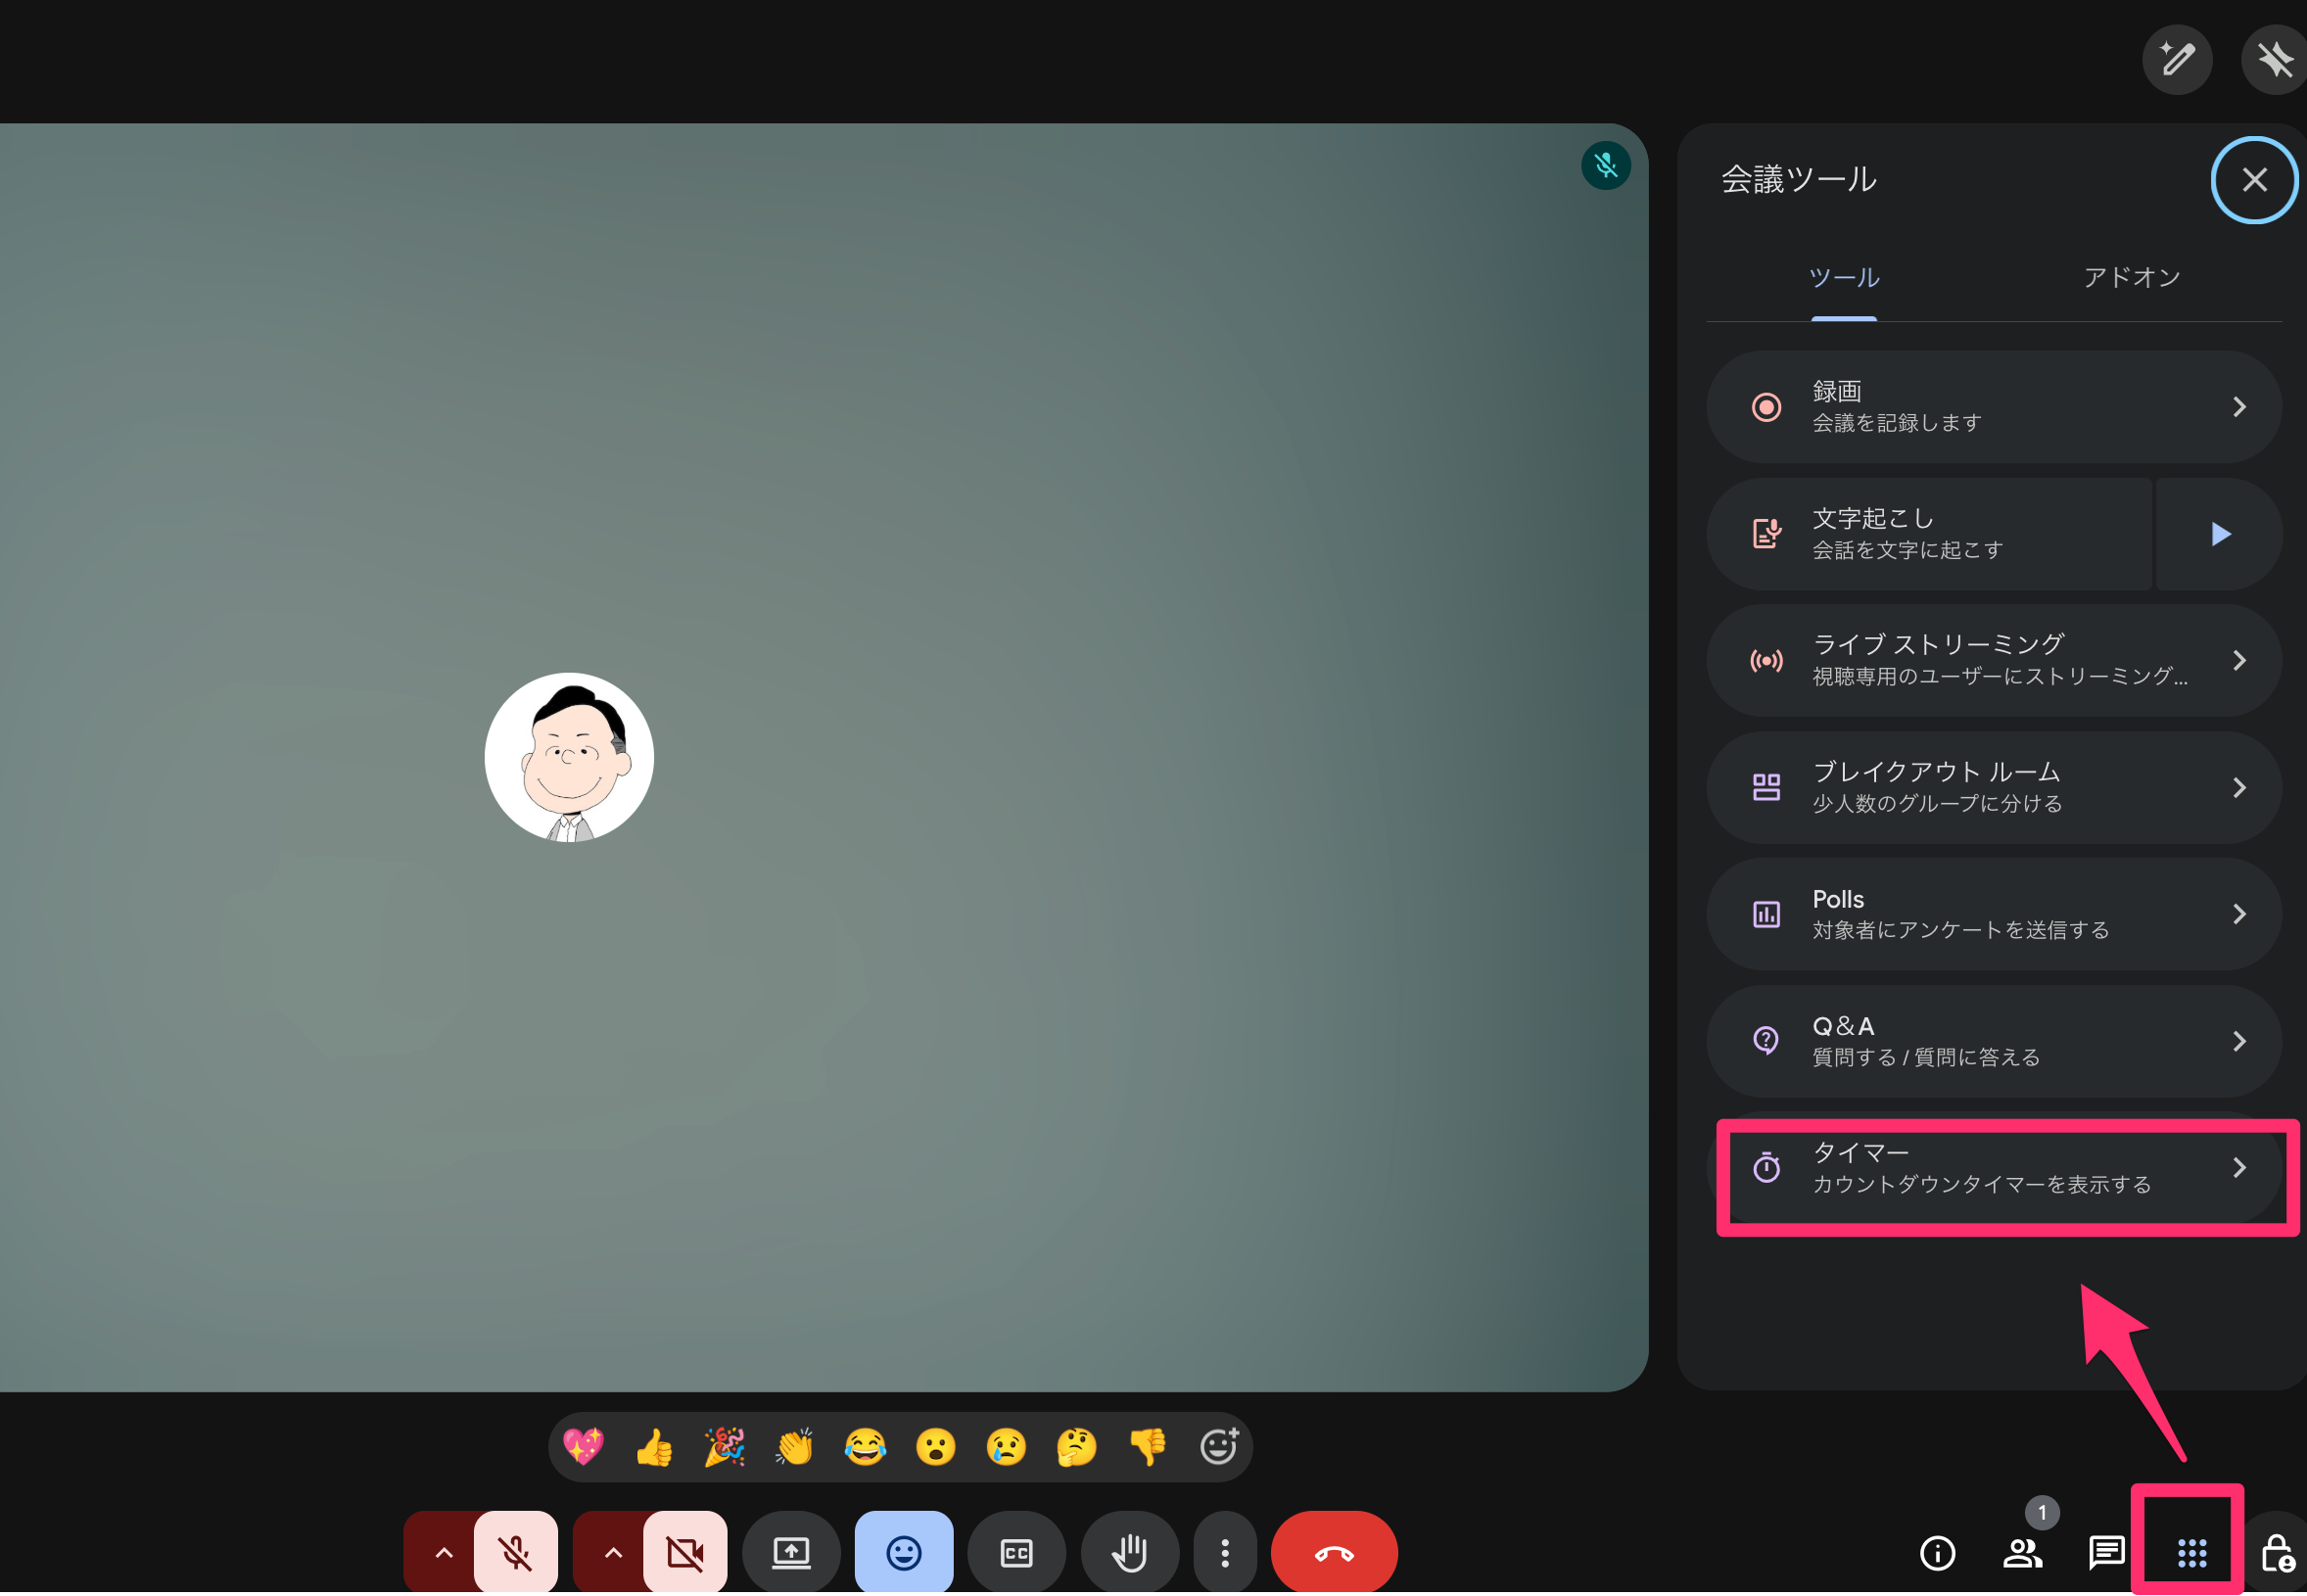Expand audio settings arrow beside microphone
The height and width of the screenshot is (1596, 2307).
point(443,1553)
